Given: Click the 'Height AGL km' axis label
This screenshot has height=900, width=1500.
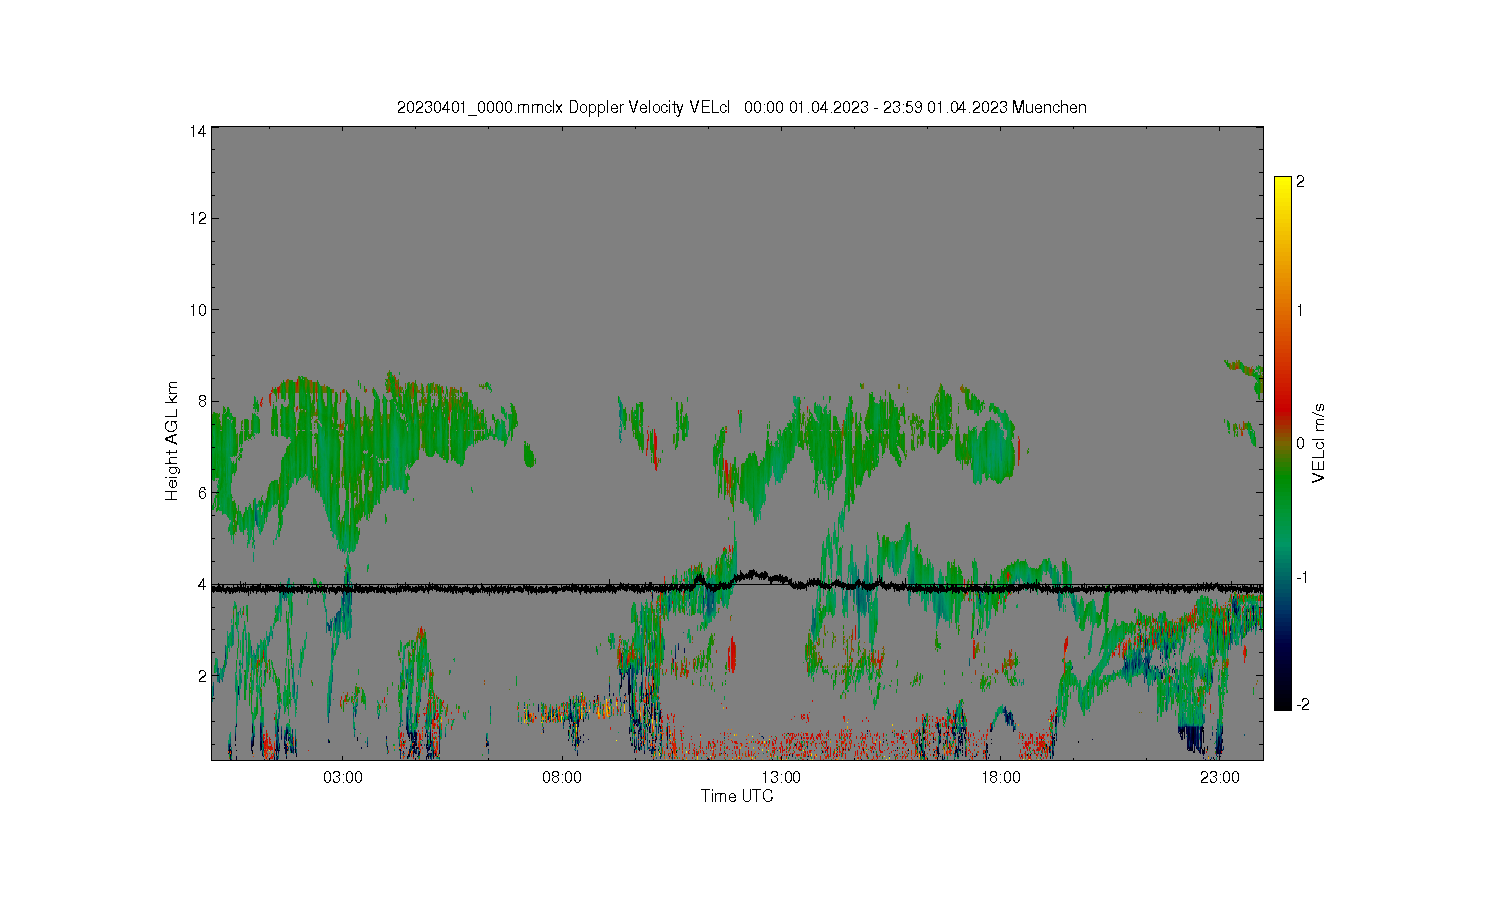Looking at the screenshot, I should [172, 440].
